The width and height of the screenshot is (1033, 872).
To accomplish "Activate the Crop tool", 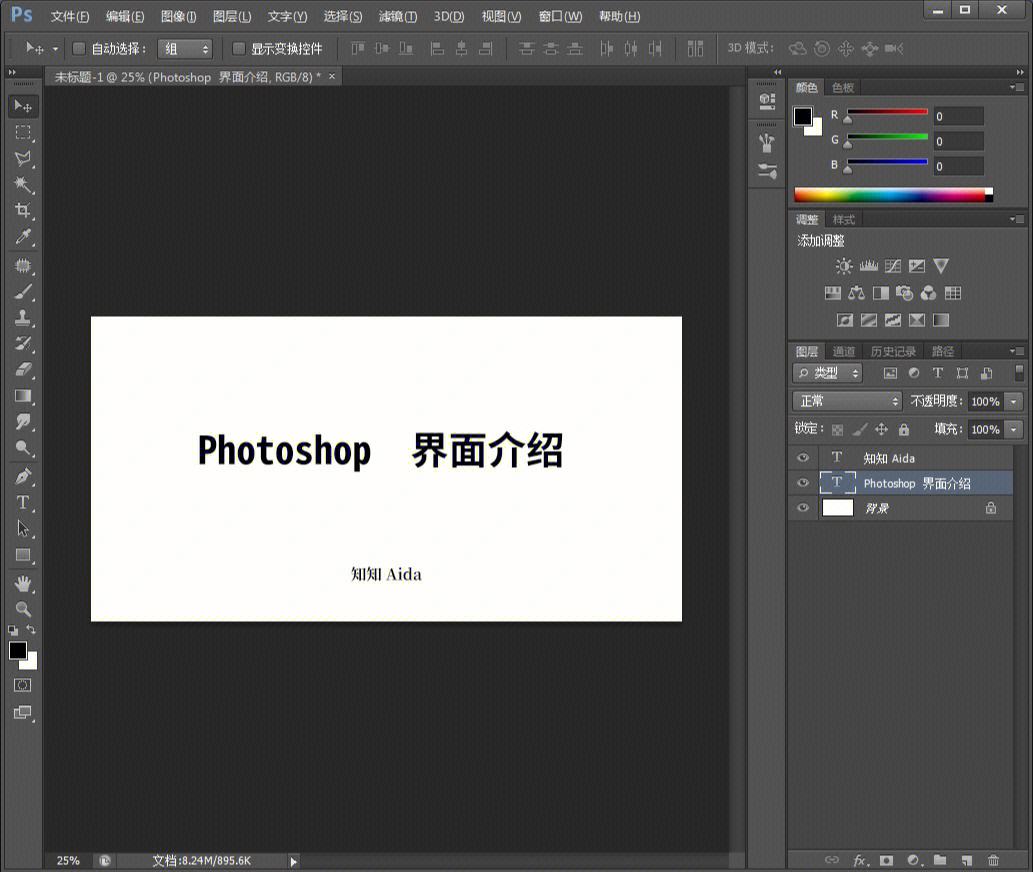I will pyautogui.click(x=23, y=211).
